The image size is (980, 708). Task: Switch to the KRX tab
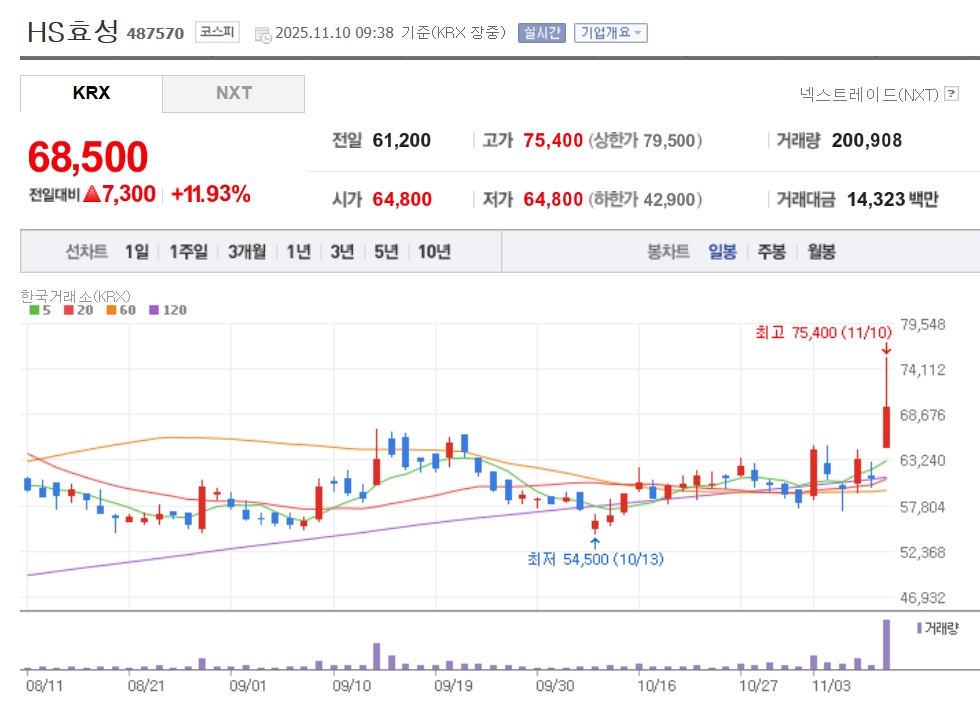click(x=91, y=93)
